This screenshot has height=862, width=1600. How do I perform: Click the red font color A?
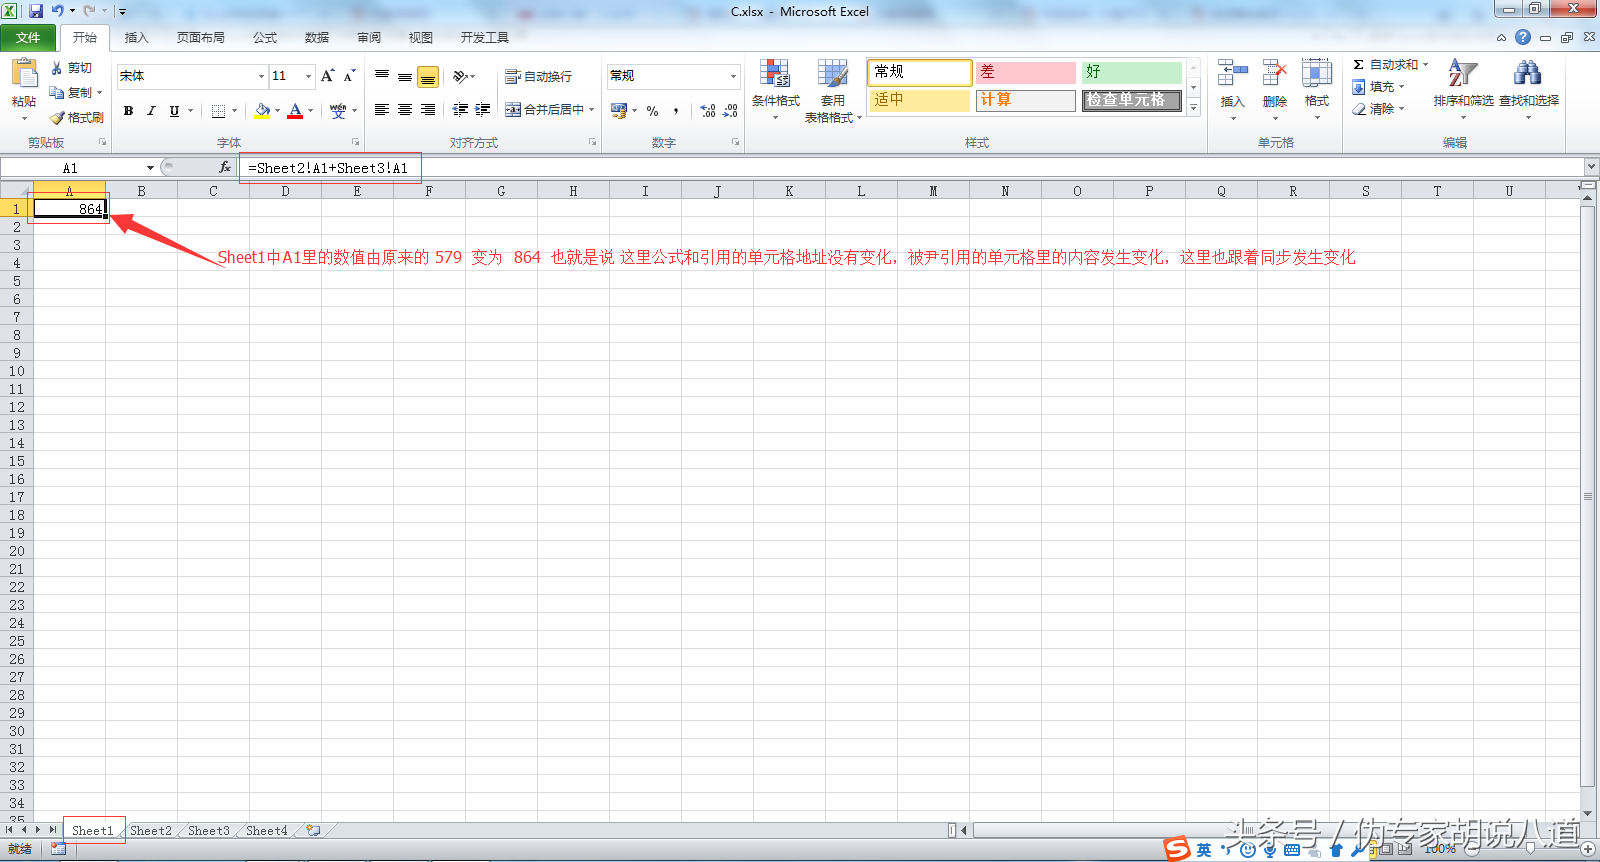295,111
